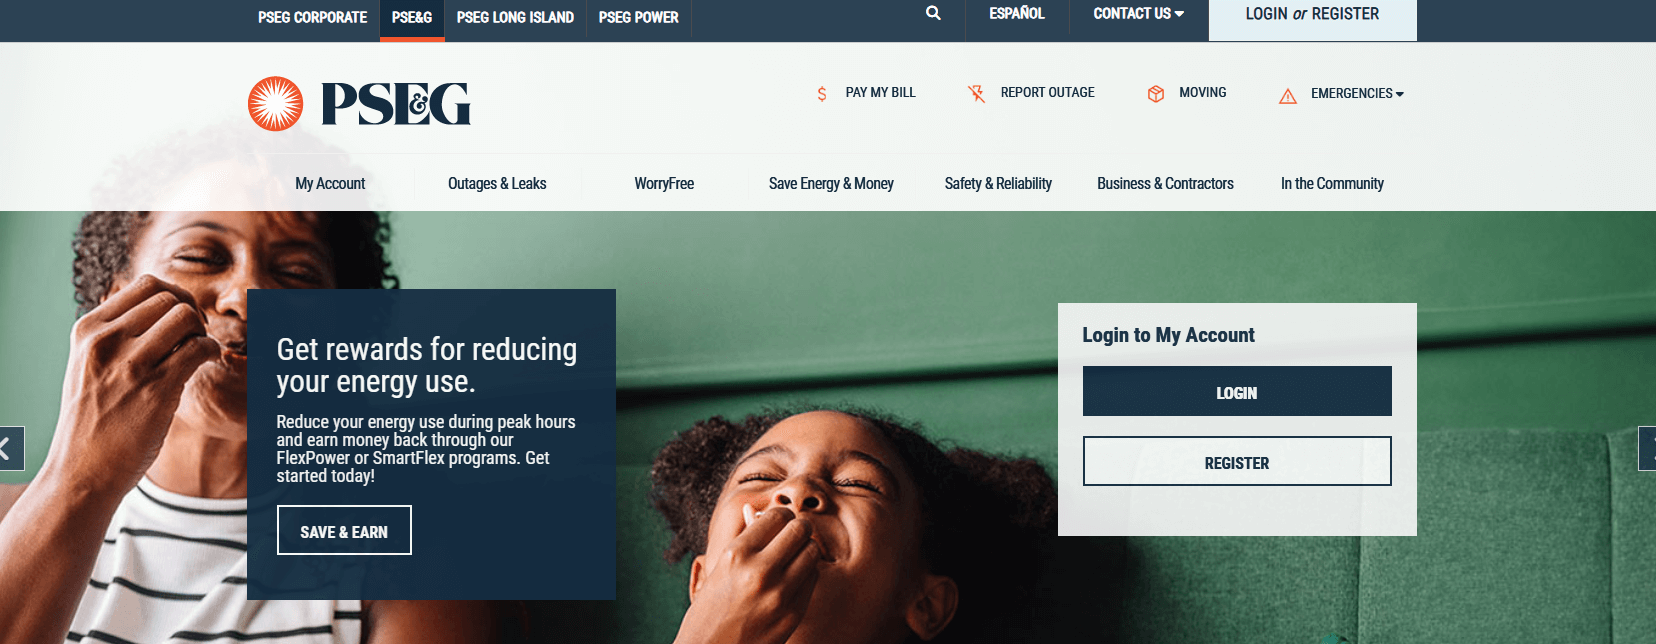Click the REGISTER button in login panel
This screenshot has height=644, width=1656.
[1237, 461]
